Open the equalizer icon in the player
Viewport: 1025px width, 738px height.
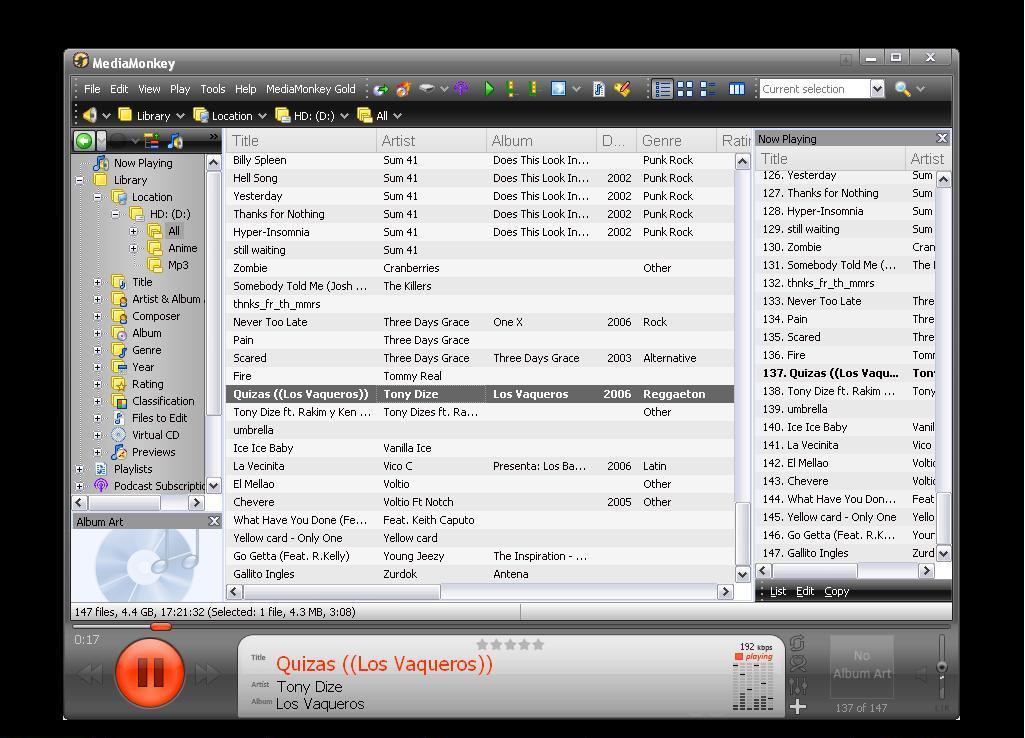[x=797, y=687]
